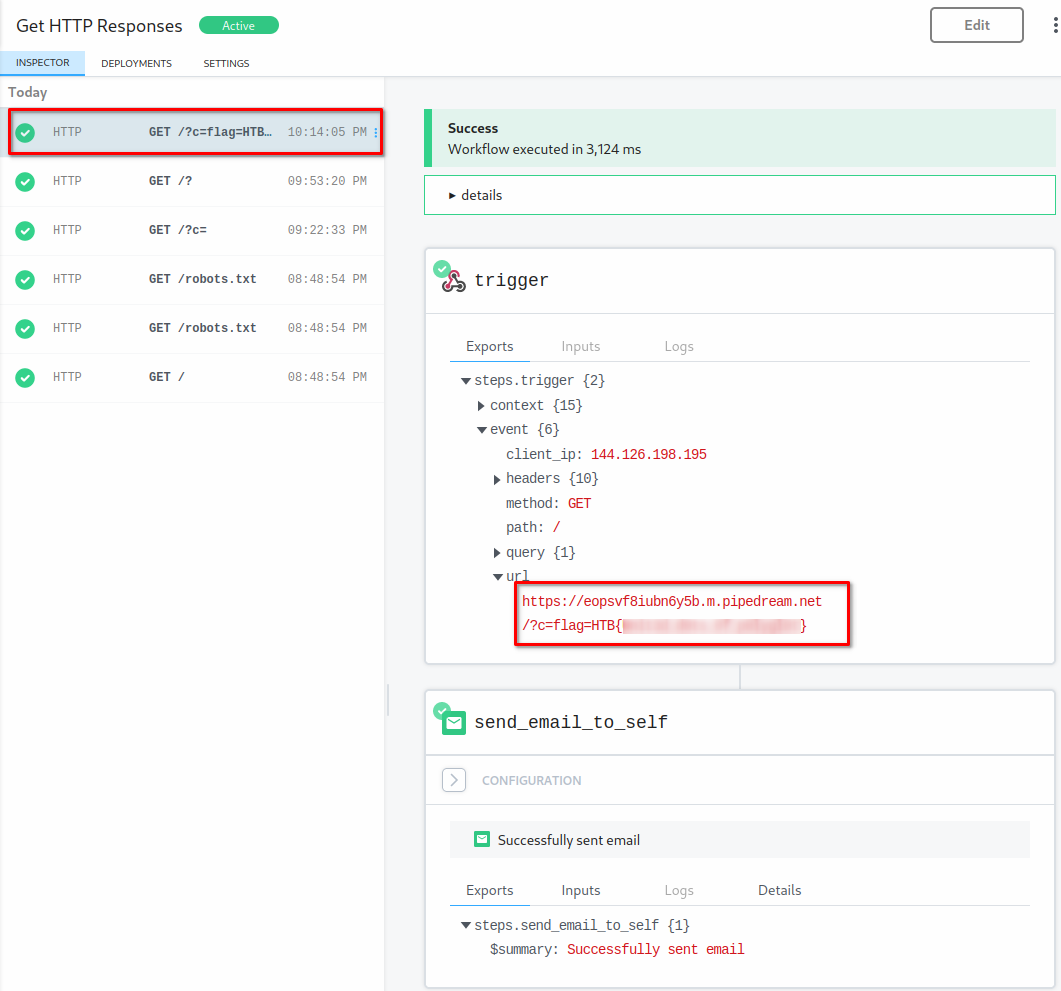Click the webhook trigger step icon
The height and width of the screenshot is (991, 1061).
click(453, 281)
